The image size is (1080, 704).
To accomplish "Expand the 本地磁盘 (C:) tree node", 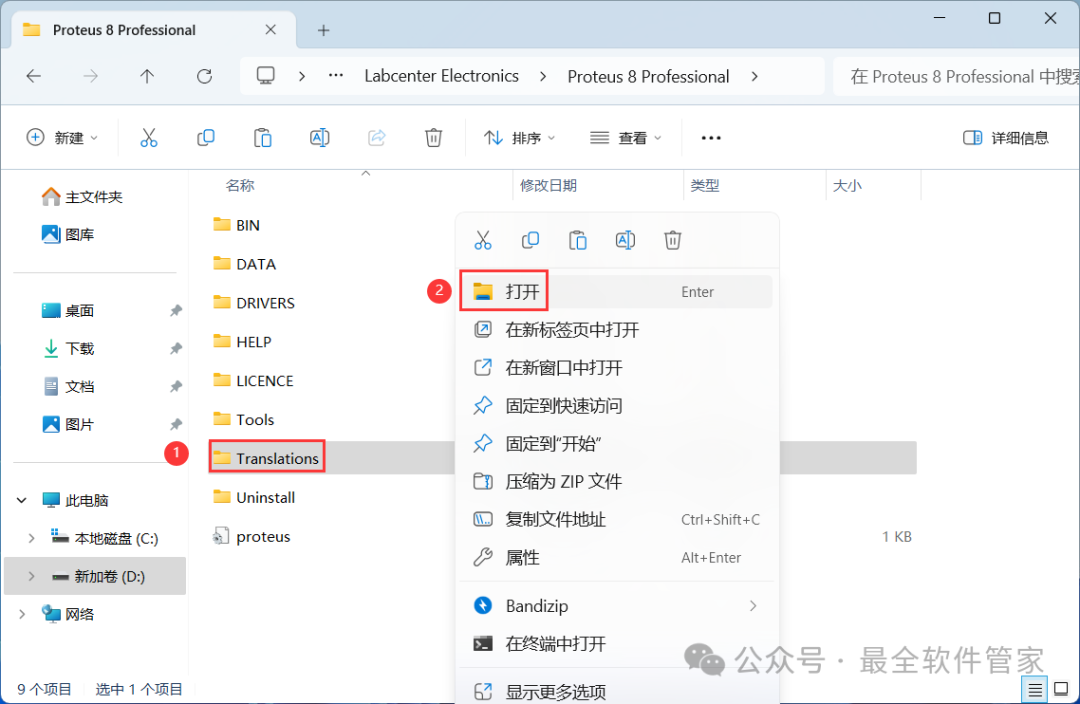I will click(31, 538).
